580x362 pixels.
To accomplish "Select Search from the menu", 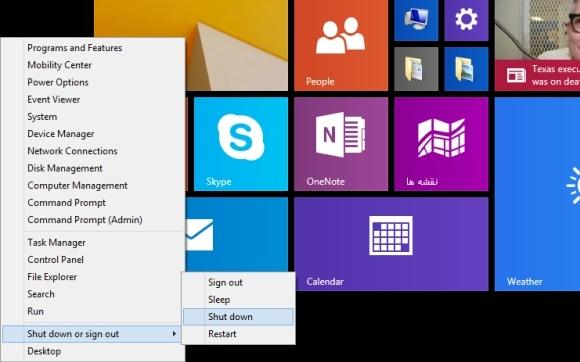I will [x=41, y=294].
